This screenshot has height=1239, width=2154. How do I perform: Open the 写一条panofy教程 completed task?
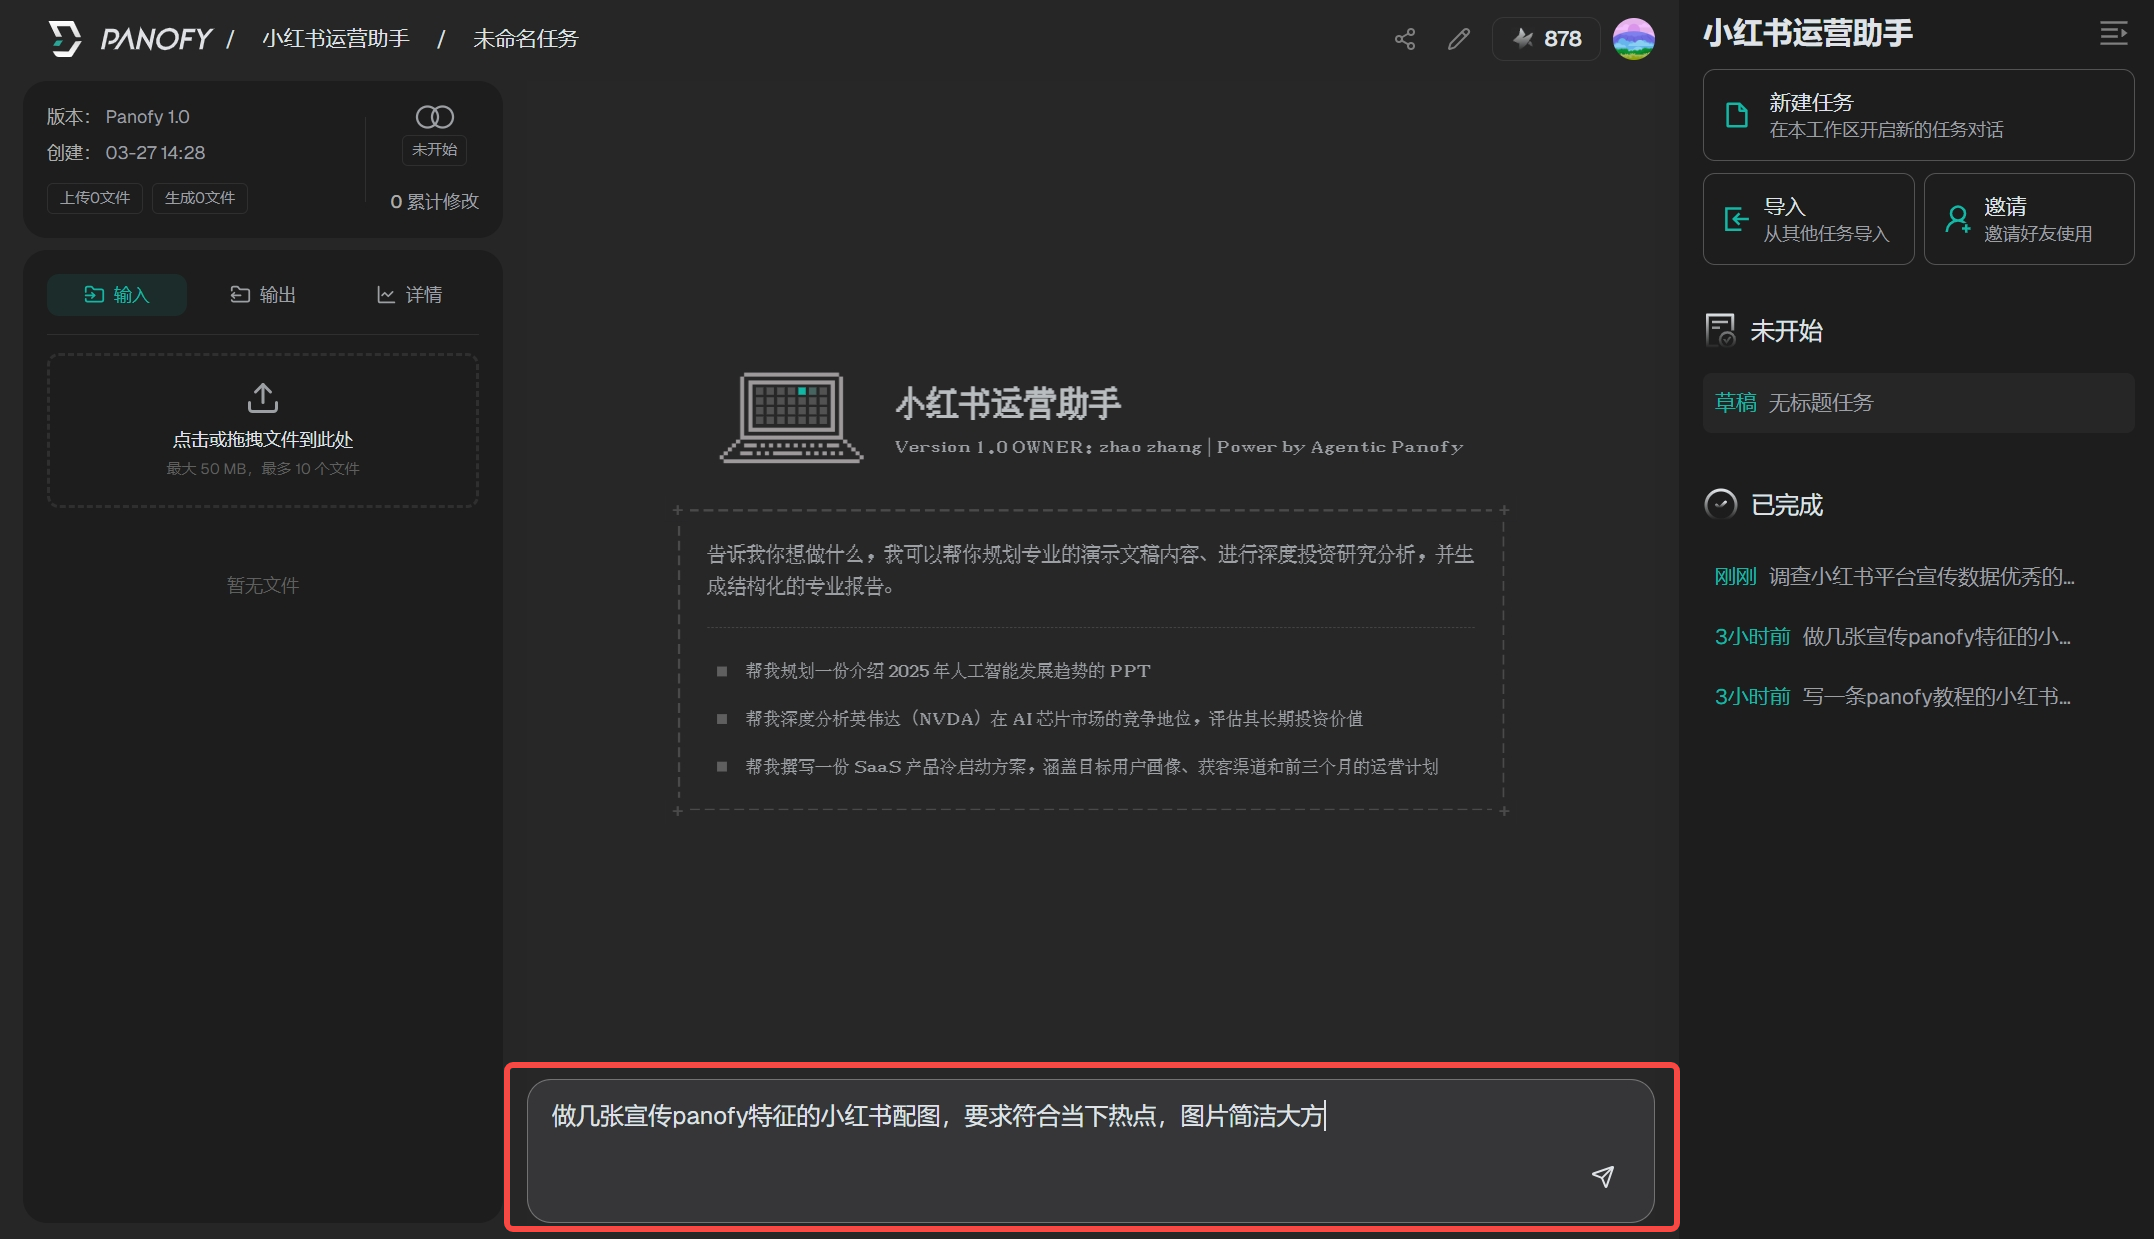(x=1893, y=697)
